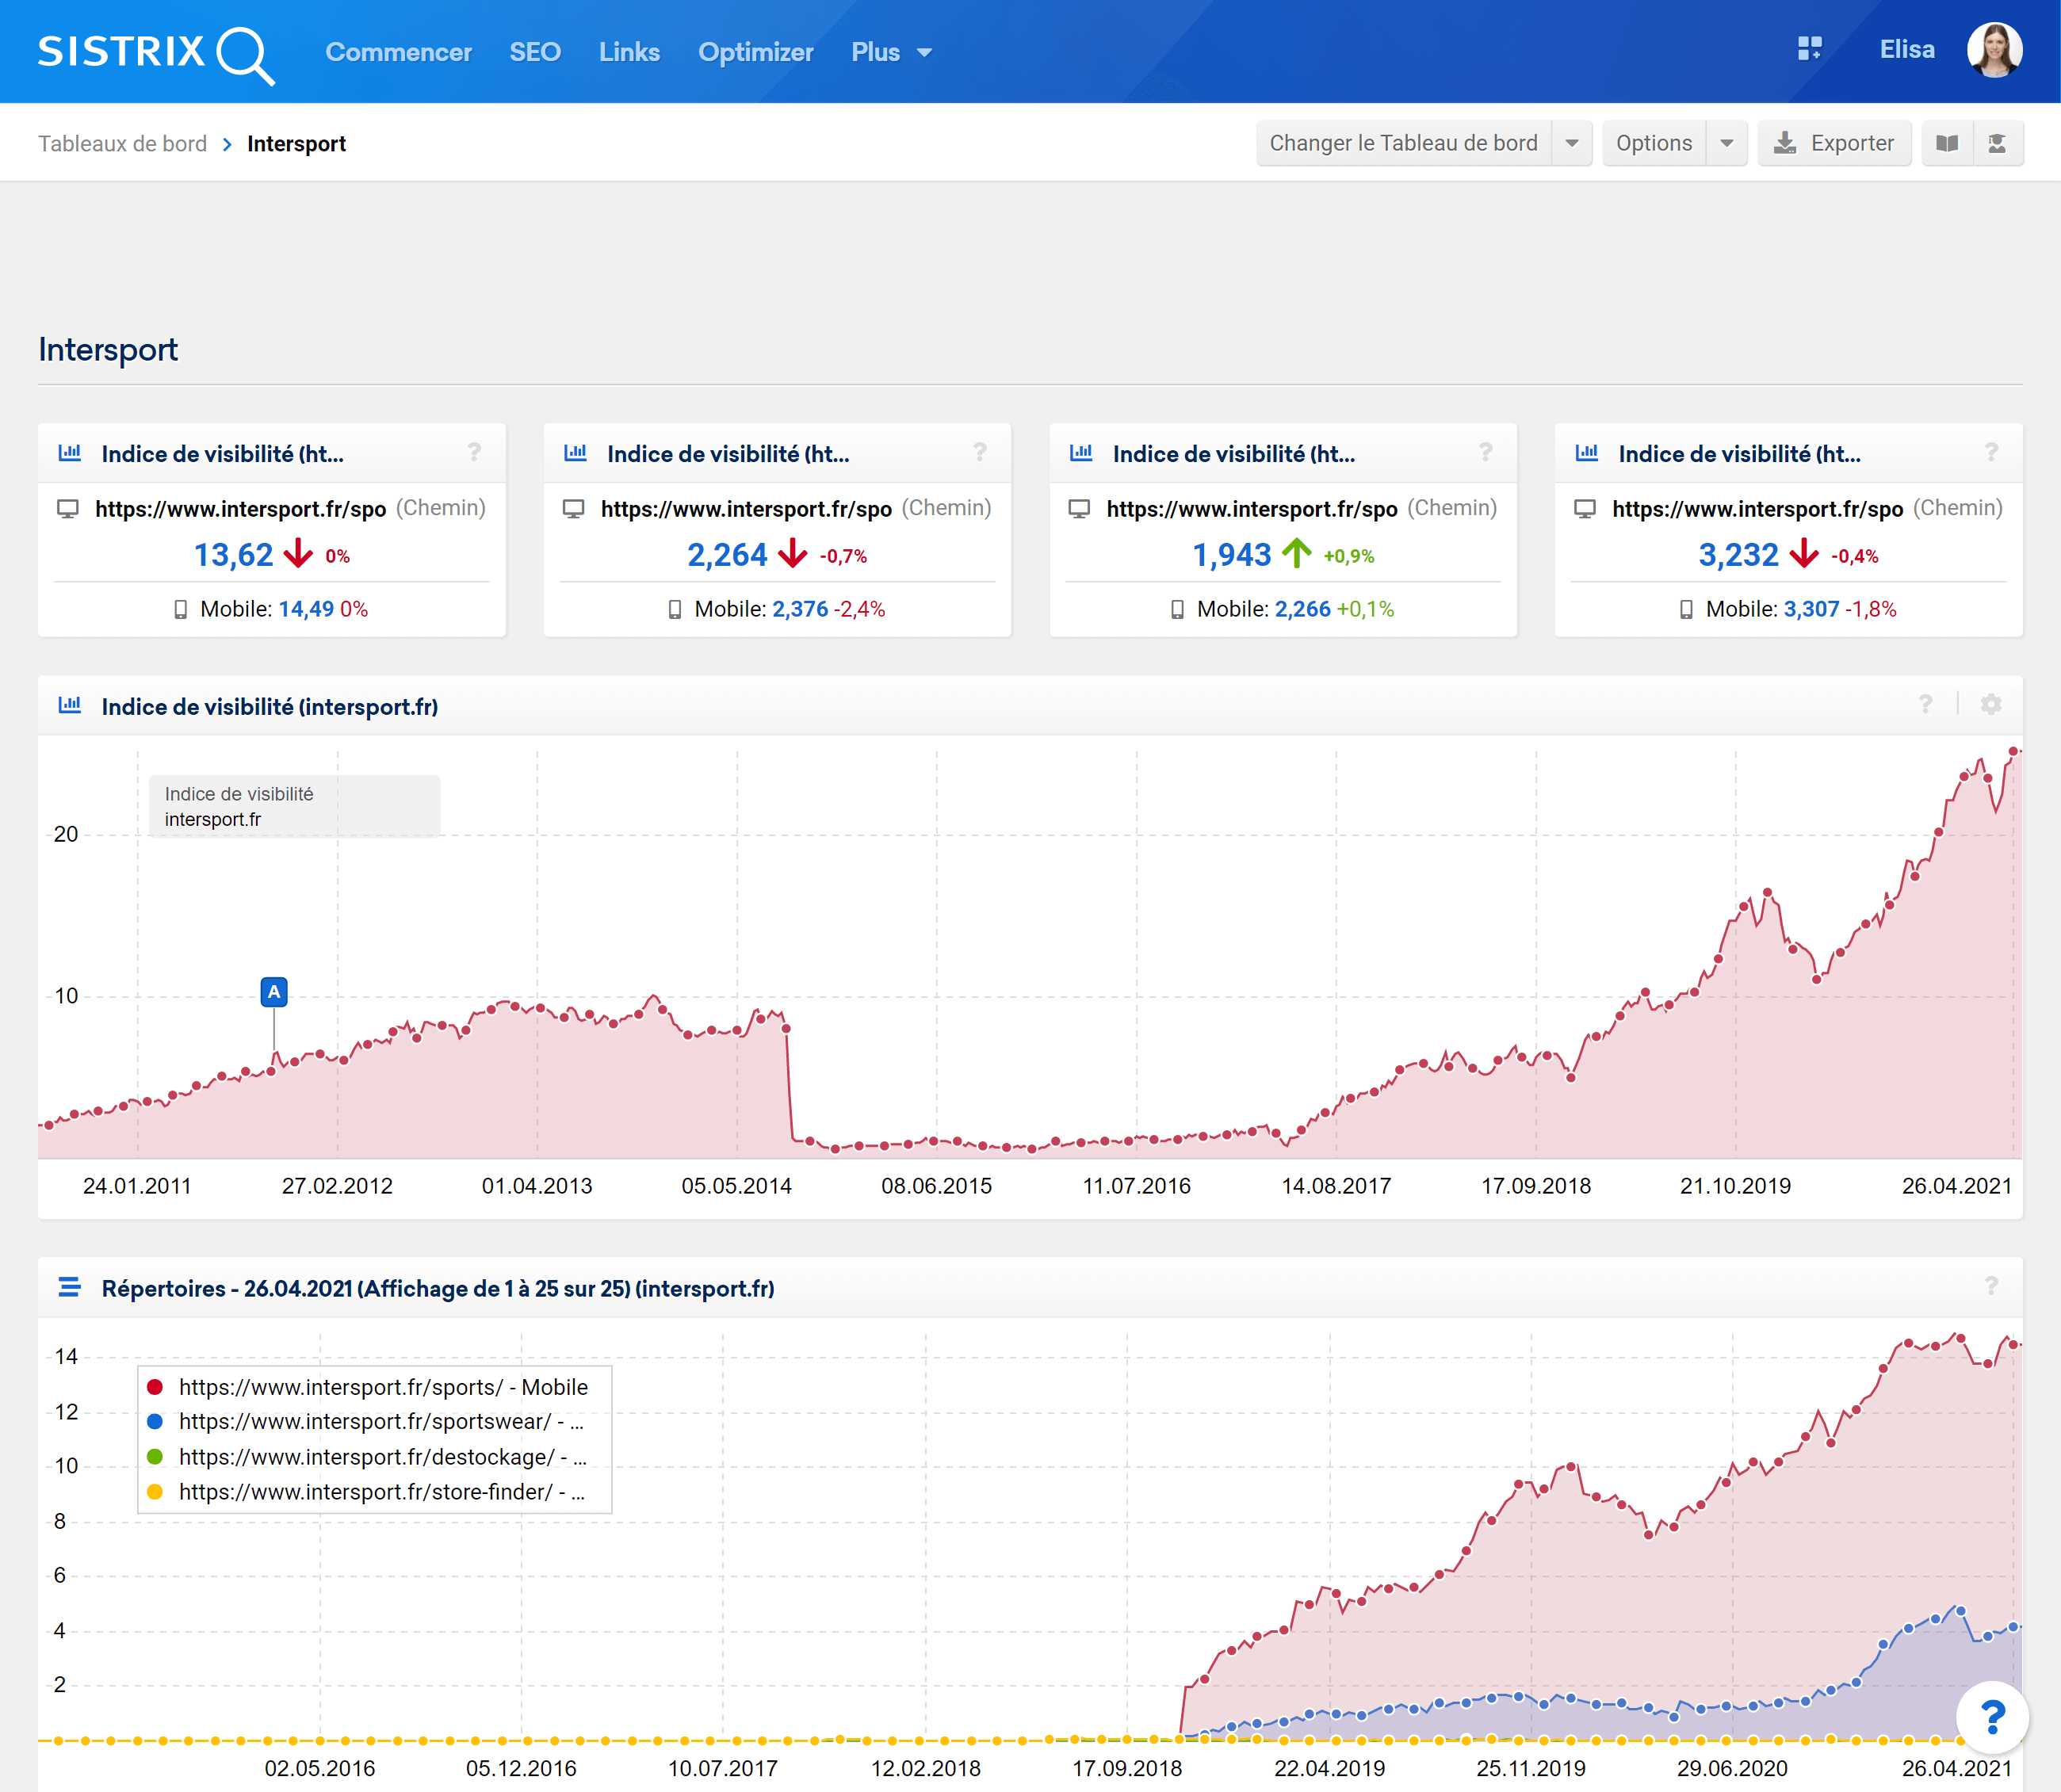Click the Mobile 2,266 value
Viewport: 2061px width, 1792px height.
(x=1303, y=609)
